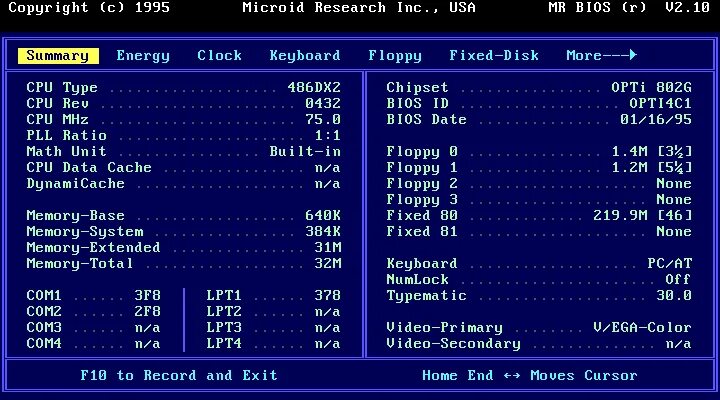Screen dimensions: 720x400
Task: Open the Fixed-Disk tab
Action: pyautogui.click(x=494, y=56)
